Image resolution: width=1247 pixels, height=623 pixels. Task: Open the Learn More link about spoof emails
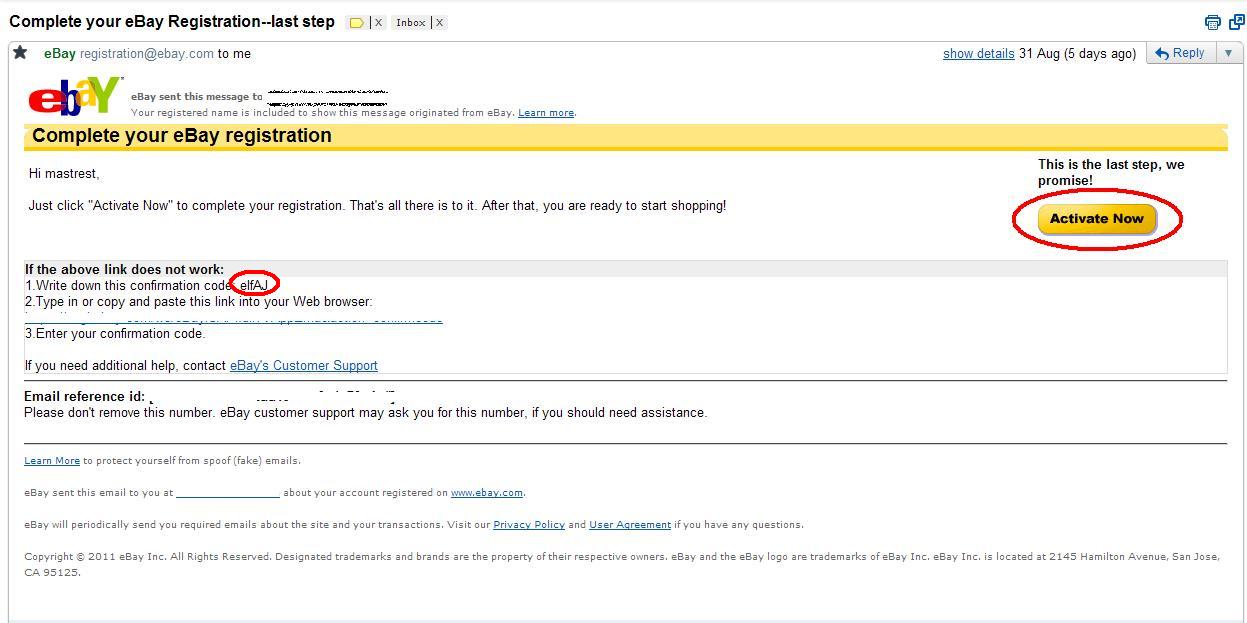coord(52,461)
